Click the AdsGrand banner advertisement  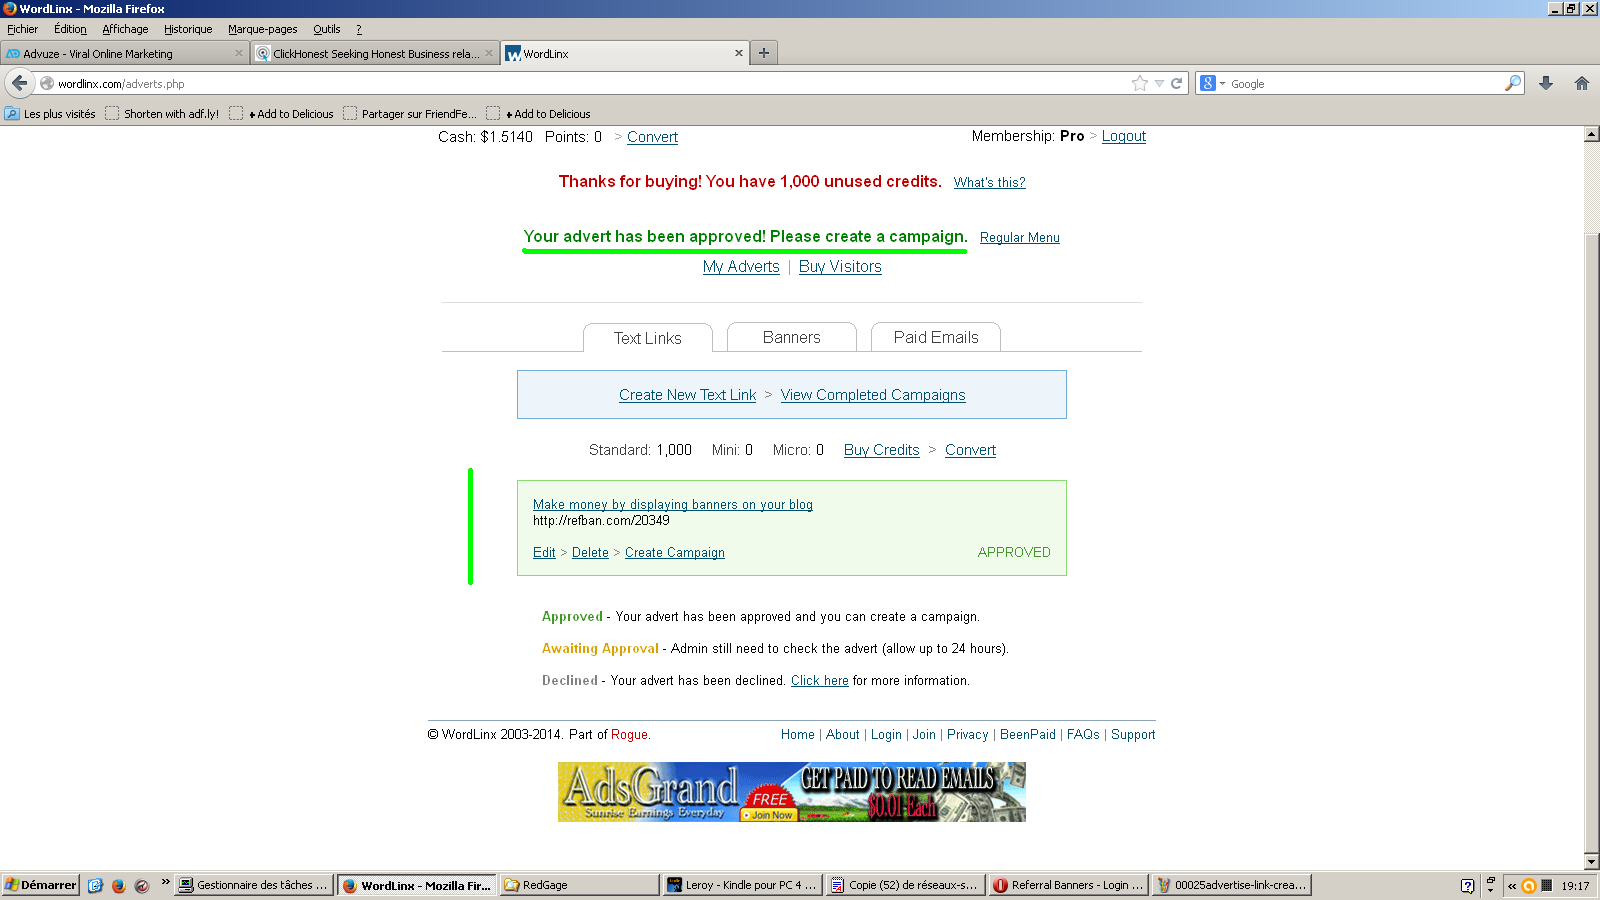coord(792,792)
